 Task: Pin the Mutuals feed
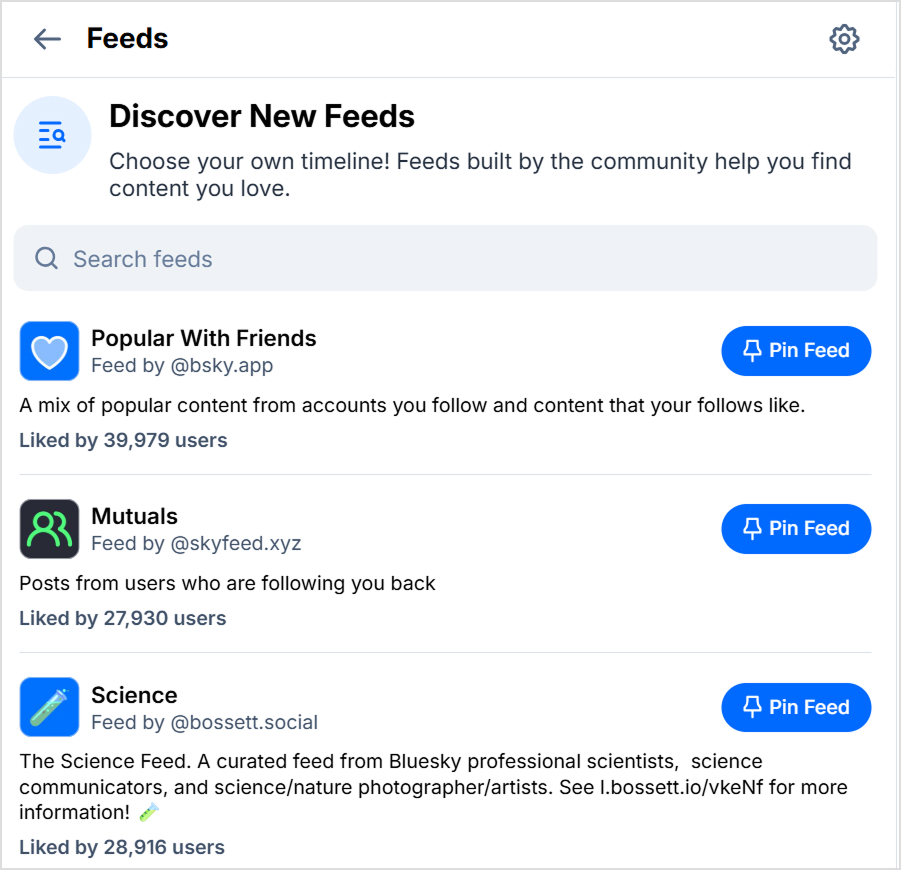pyautogui.click(x=796, y=529)
